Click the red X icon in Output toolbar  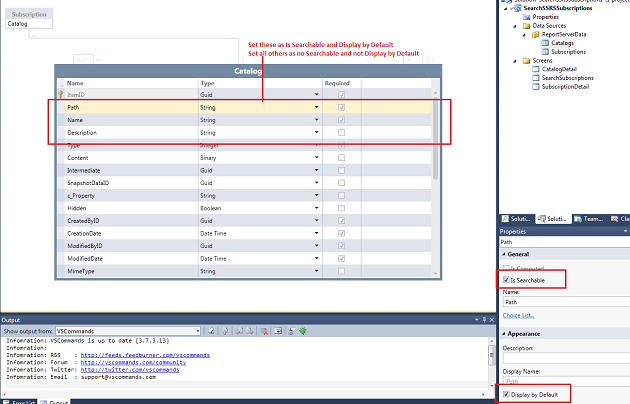[x=264, y=331]
